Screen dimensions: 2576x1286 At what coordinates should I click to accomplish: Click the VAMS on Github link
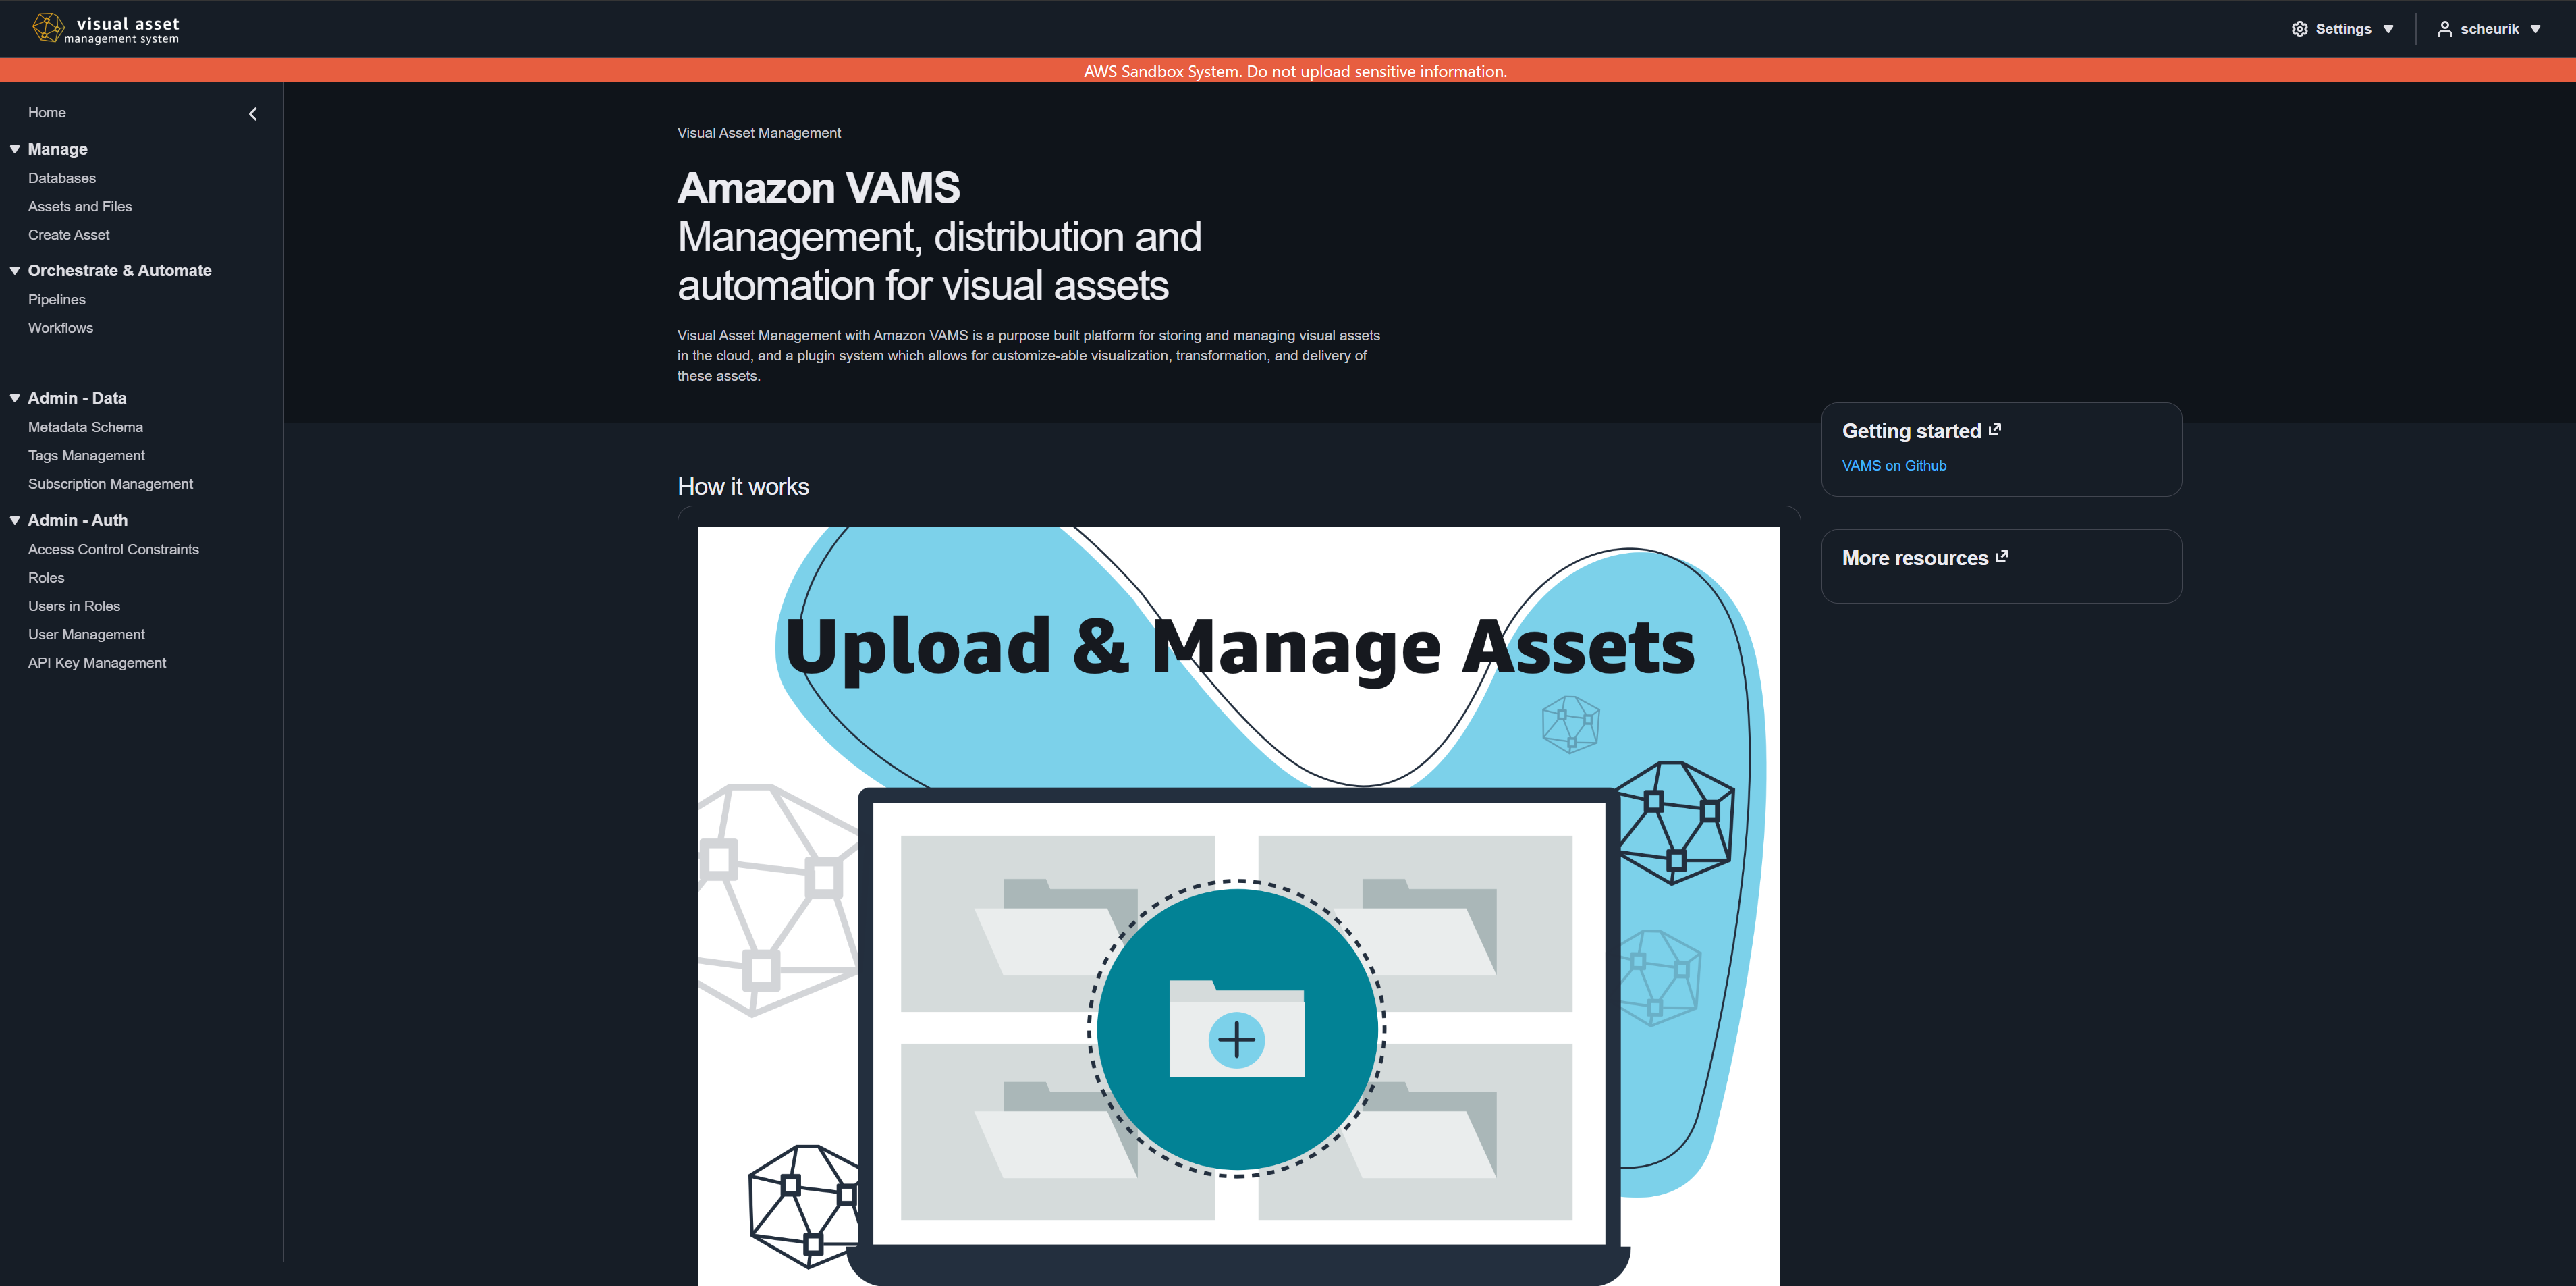coord(1894,466)
